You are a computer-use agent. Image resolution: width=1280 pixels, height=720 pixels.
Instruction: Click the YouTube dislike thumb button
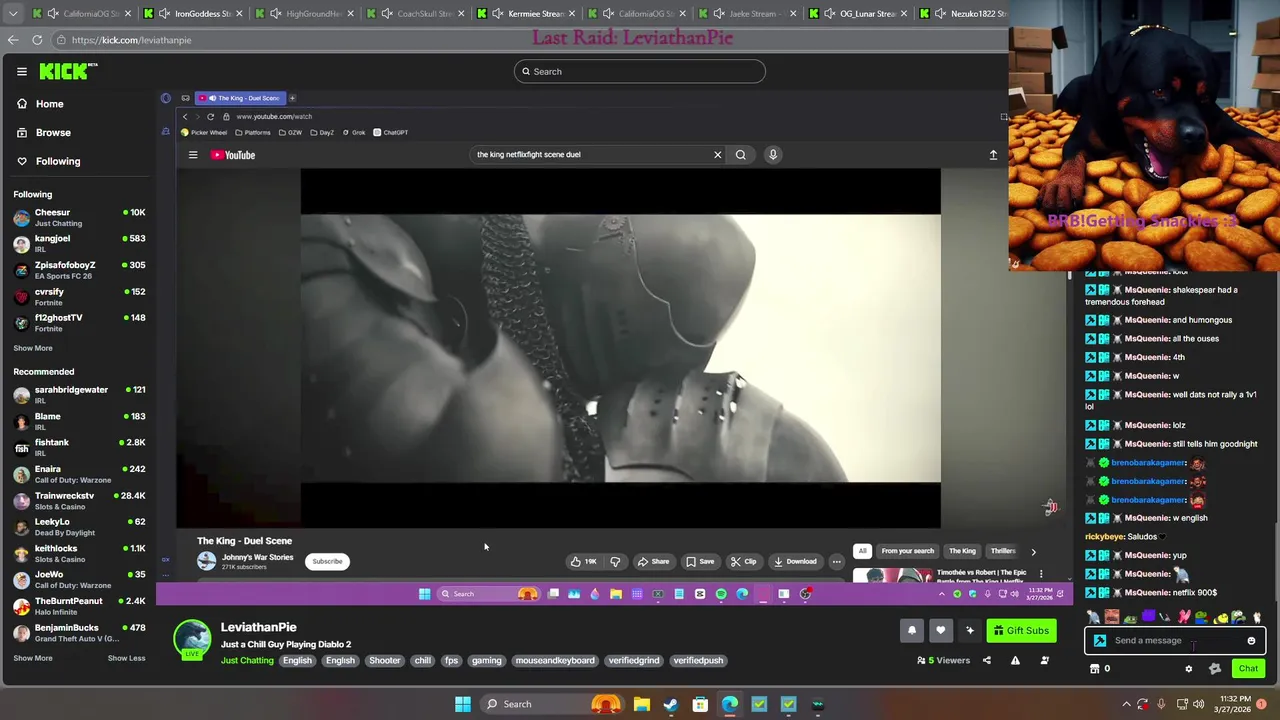[615, 561]
